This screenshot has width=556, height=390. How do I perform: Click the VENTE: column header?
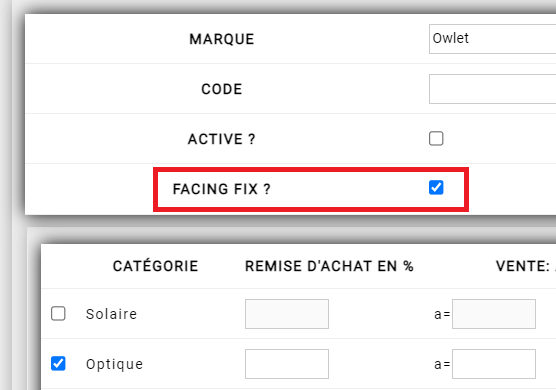525,266
